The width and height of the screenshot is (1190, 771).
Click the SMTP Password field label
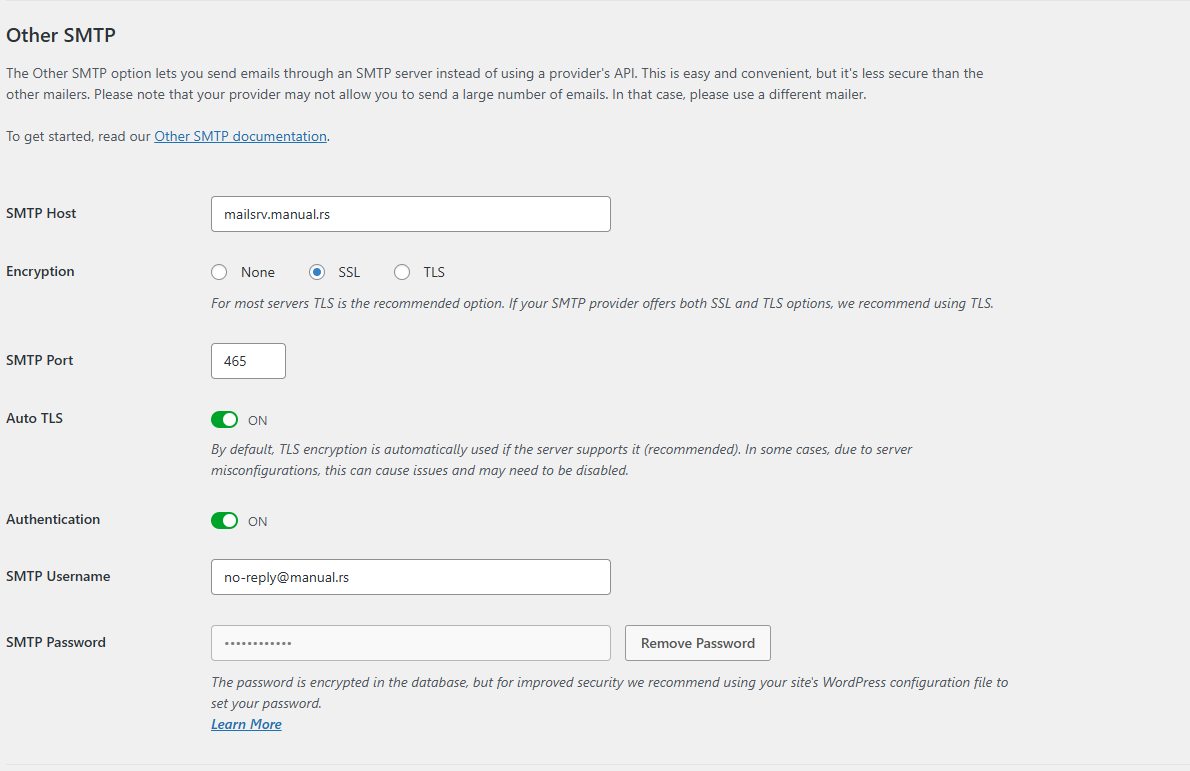56,642
